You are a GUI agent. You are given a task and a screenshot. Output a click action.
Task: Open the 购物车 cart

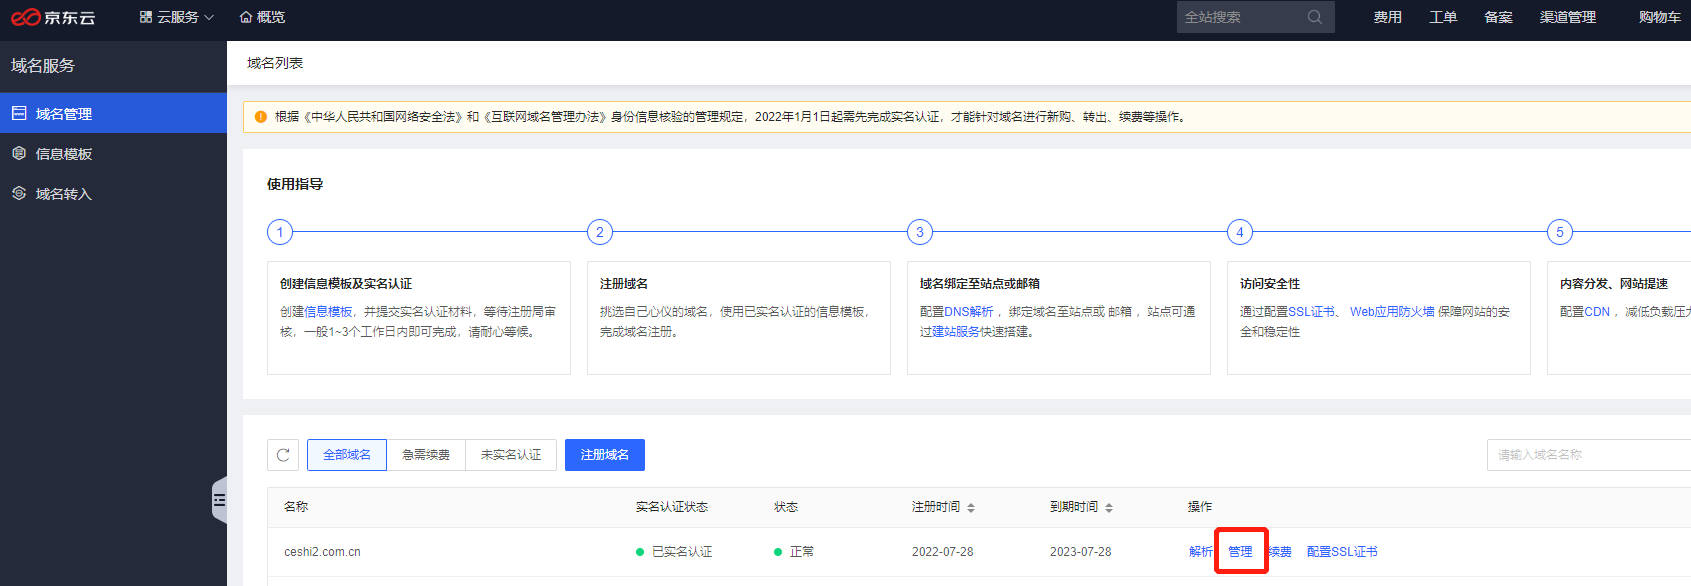point(1660,17)
